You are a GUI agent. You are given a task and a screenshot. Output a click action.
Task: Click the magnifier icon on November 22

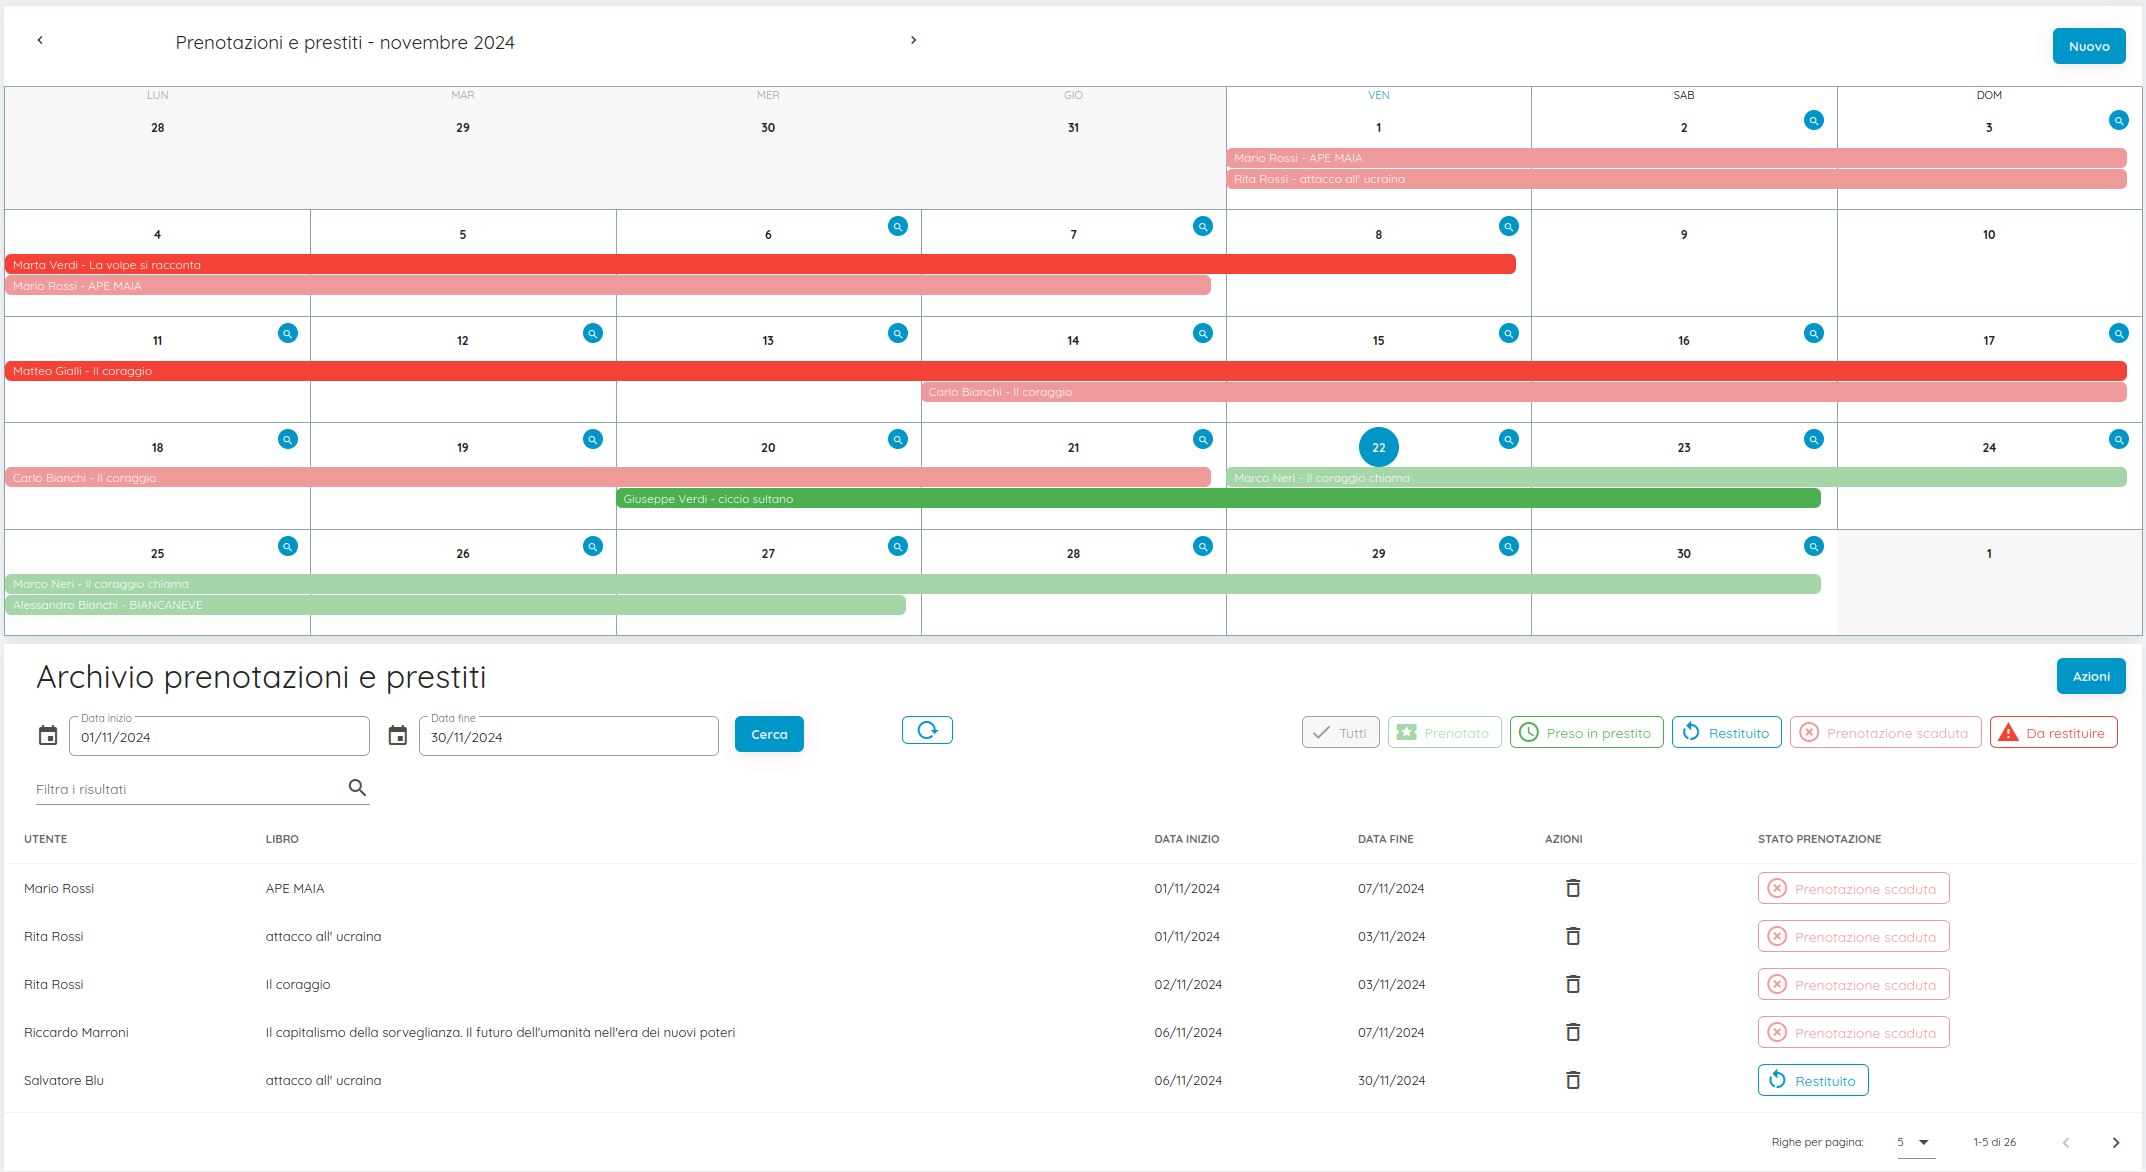coord(1508,439)
